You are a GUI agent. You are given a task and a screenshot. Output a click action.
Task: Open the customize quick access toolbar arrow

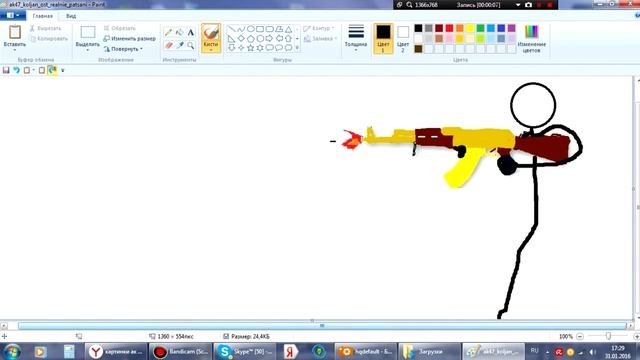point(62,70)
